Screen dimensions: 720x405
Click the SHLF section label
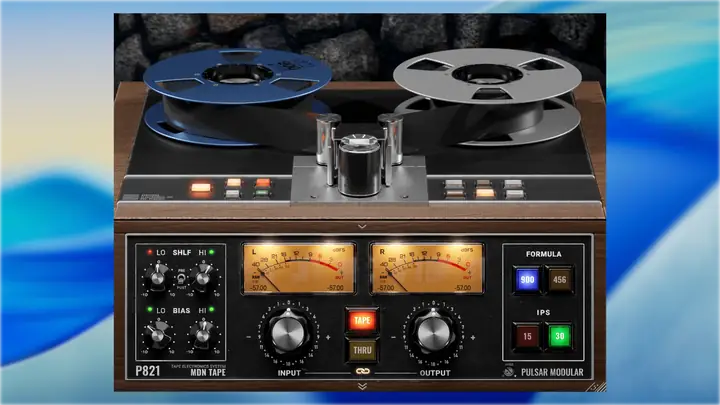click(181, 253)
